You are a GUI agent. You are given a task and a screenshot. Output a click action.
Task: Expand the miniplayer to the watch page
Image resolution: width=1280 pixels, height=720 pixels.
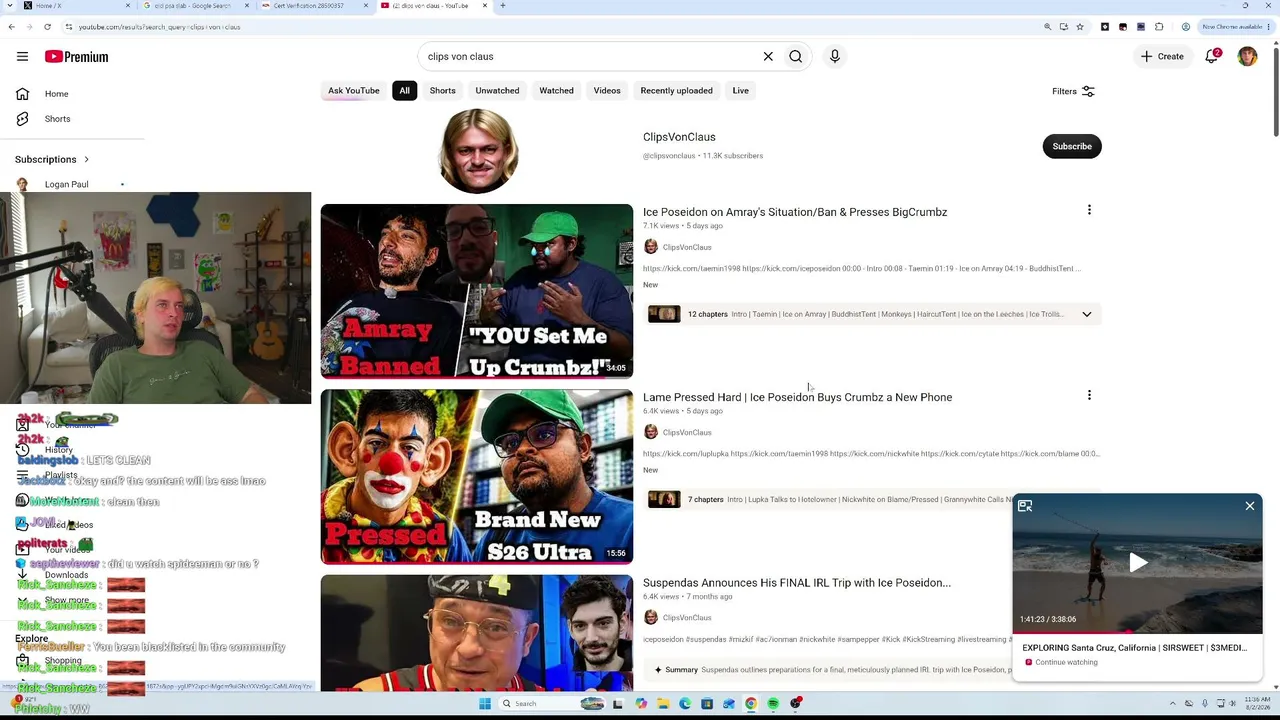tap(1025, 506)
